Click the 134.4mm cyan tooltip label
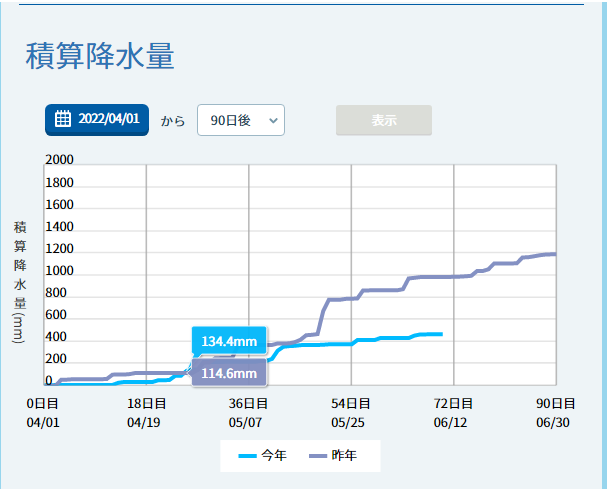Viewport: 607px width, 489px height. [x=229, y=341]
